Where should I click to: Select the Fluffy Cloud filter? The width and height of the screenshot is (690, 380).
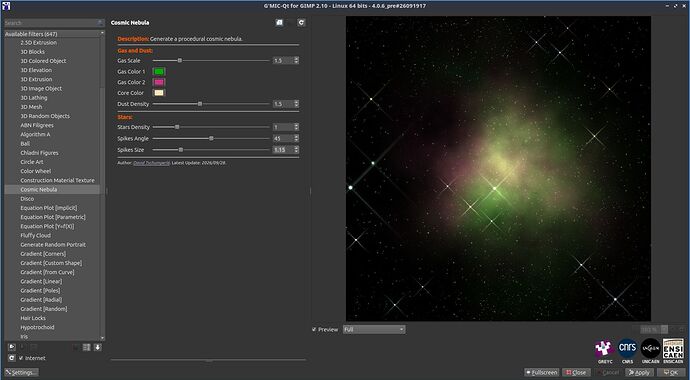click(x=35, y=236)
